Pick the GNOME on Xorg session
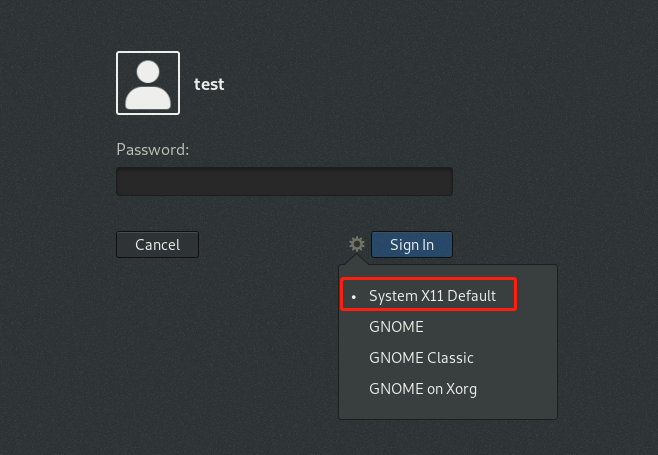The height and width of the screenshot is (455, 658). click(423, 389)
